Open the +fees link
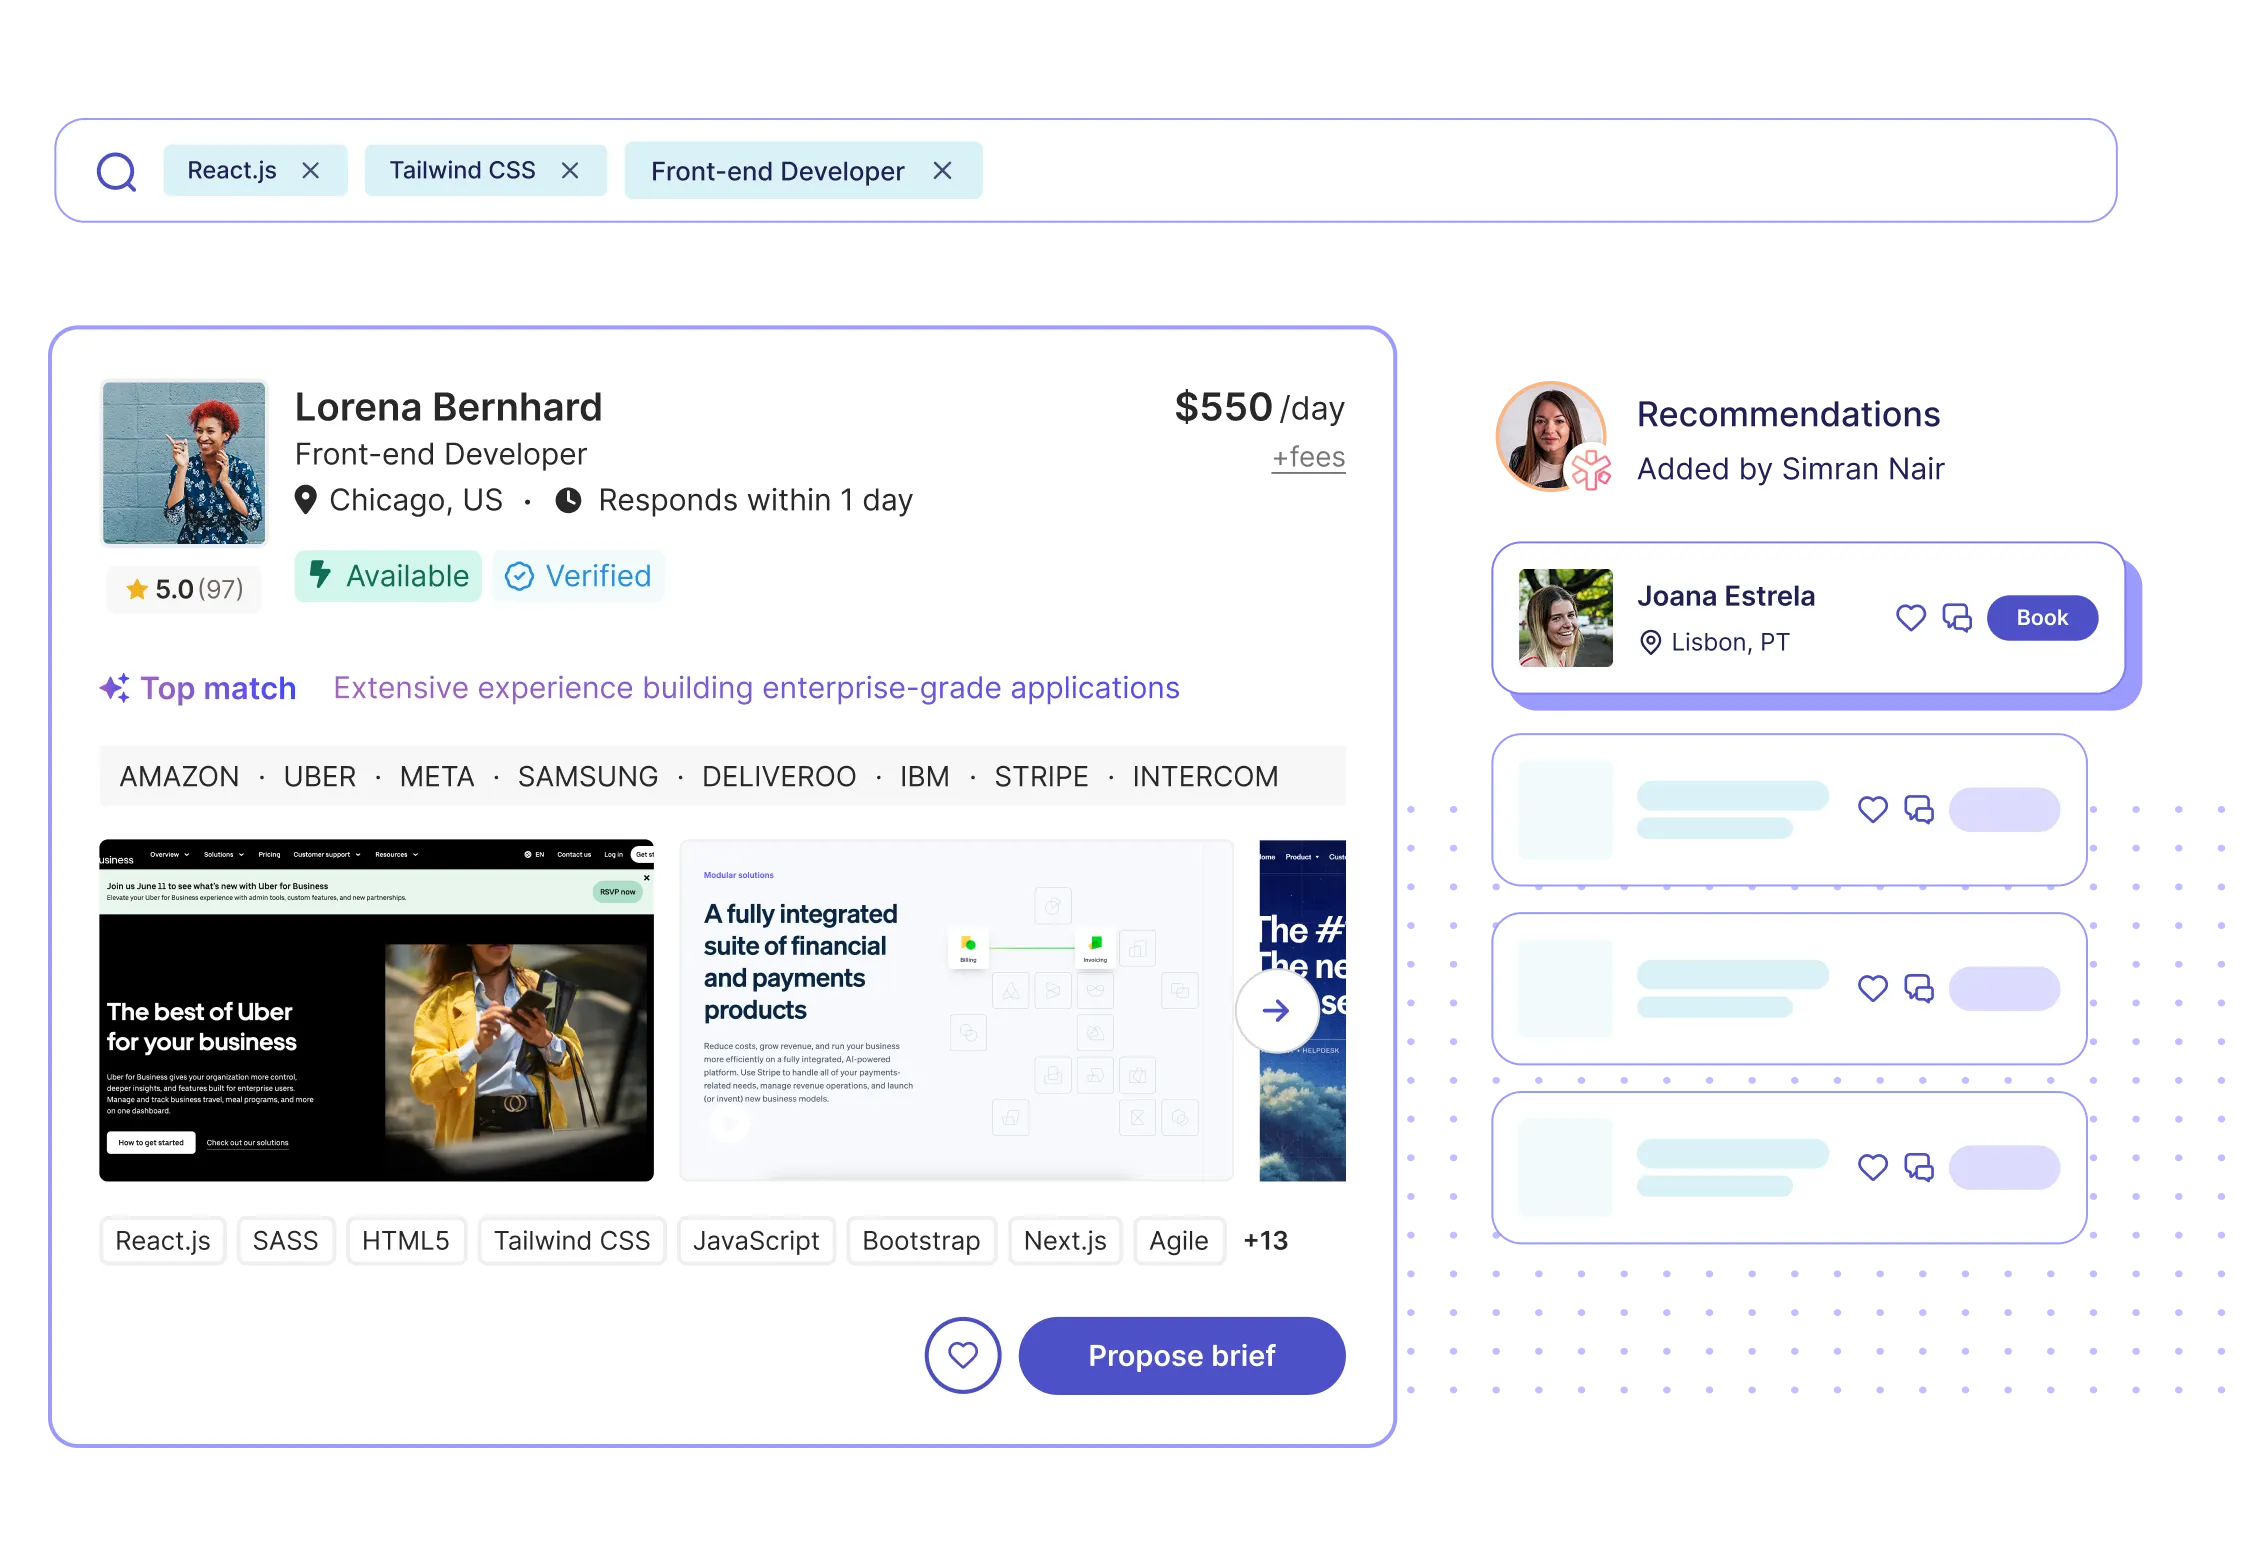 1308,457
